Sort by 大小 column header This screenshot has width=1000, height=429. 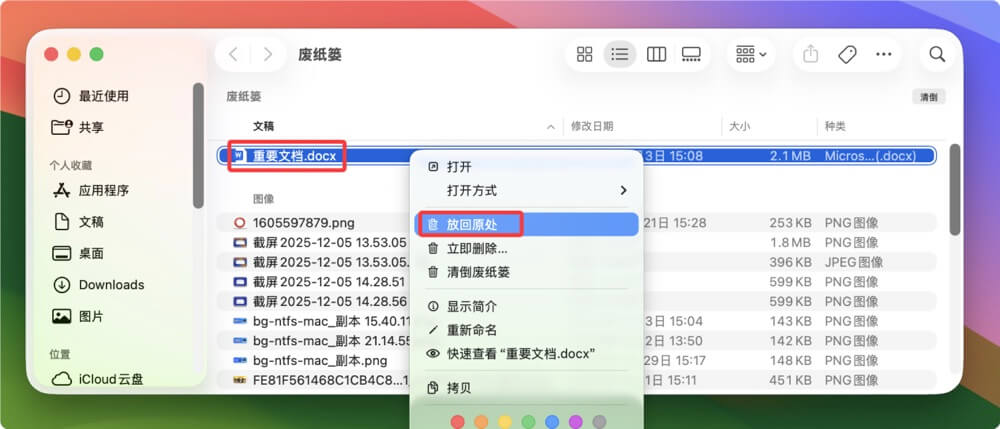[740, 126]
